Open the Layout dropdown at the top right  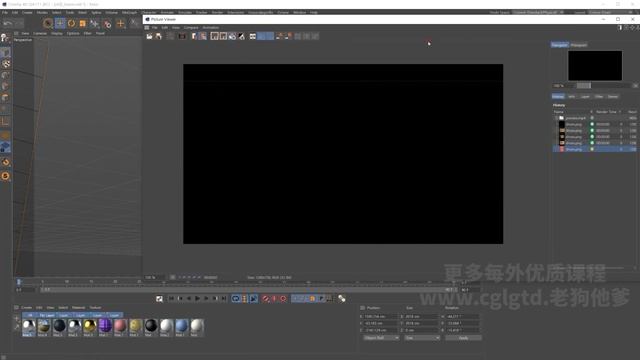point(612,13)
